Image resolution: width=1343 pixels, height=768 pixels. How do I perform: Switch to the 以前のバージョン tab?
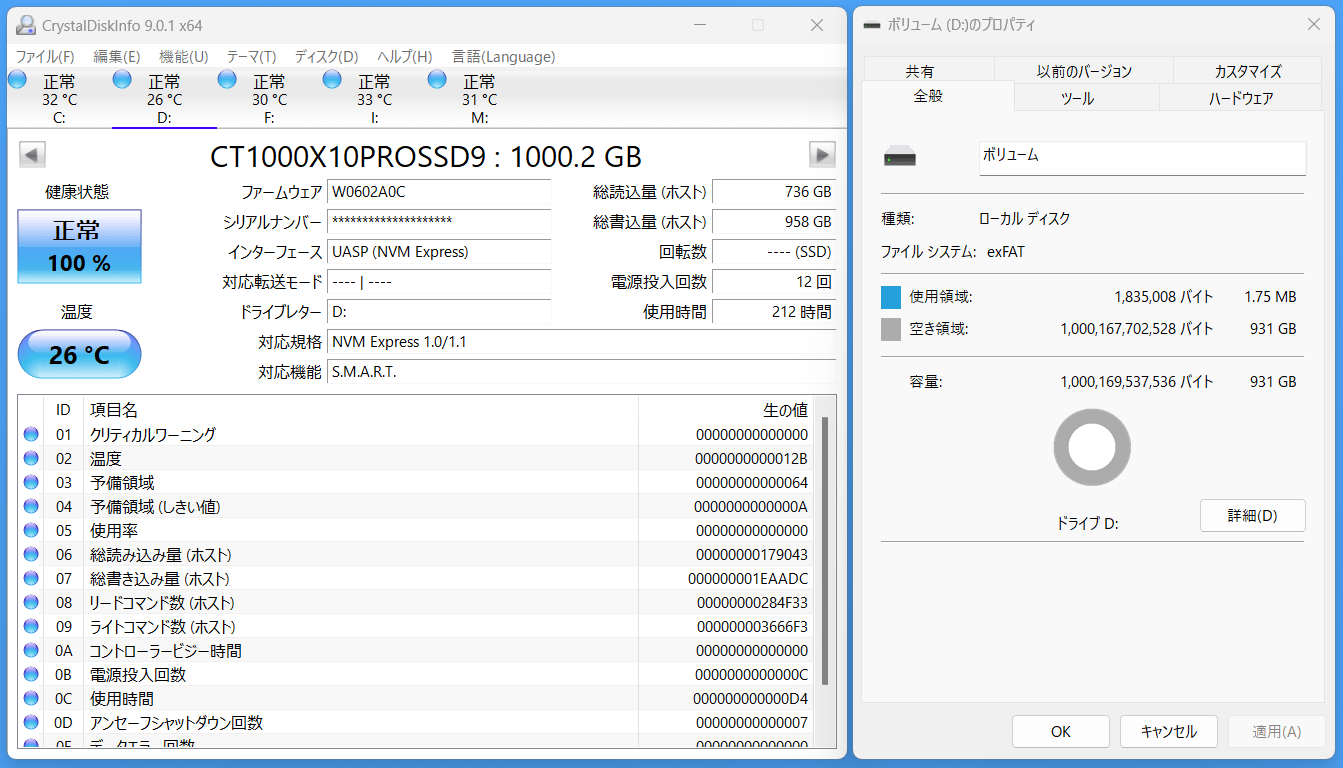pos(1084,71)
